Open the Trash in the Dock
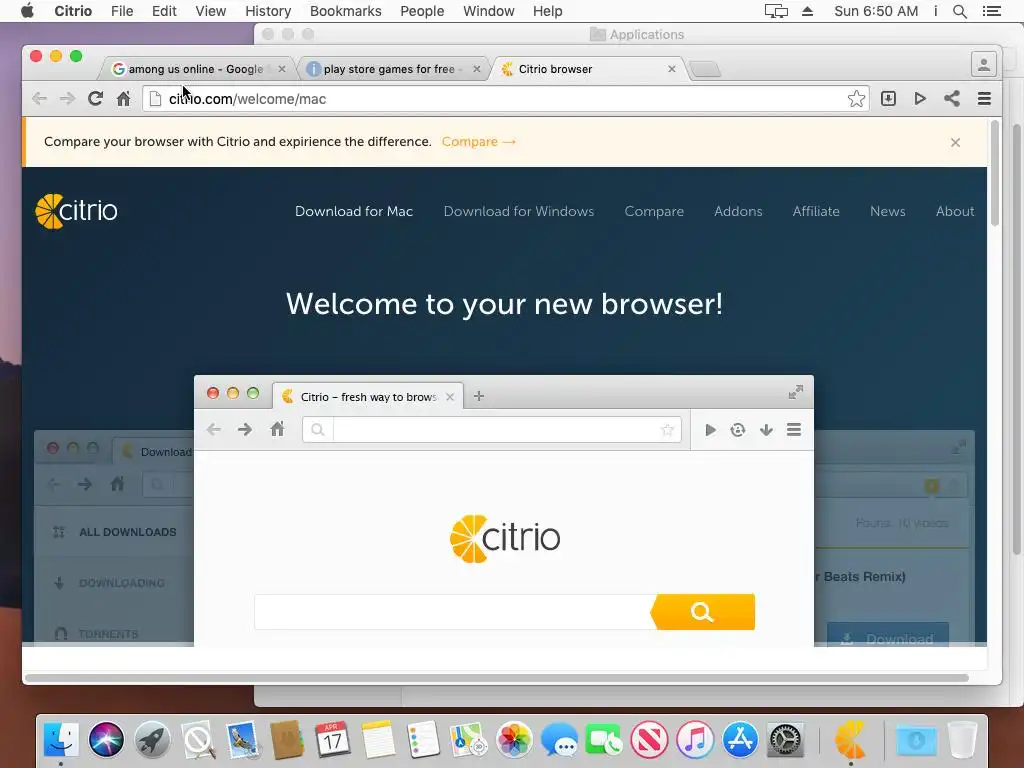1024x768 pixels. [962, 740]
